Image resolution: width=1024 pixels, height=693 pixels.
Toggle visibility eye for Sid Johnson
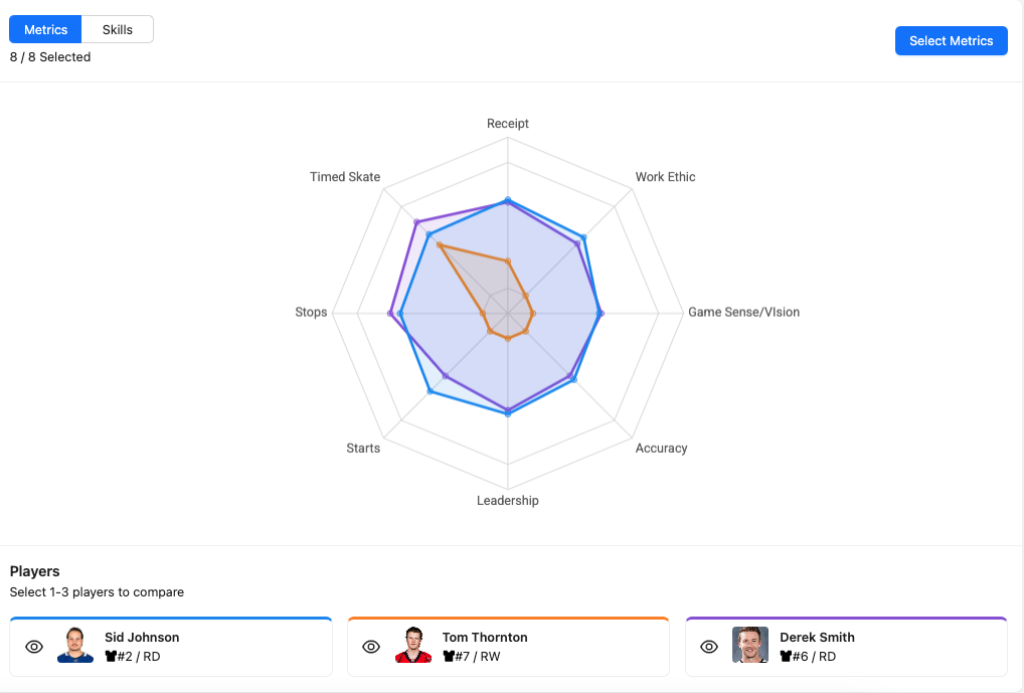34,647
